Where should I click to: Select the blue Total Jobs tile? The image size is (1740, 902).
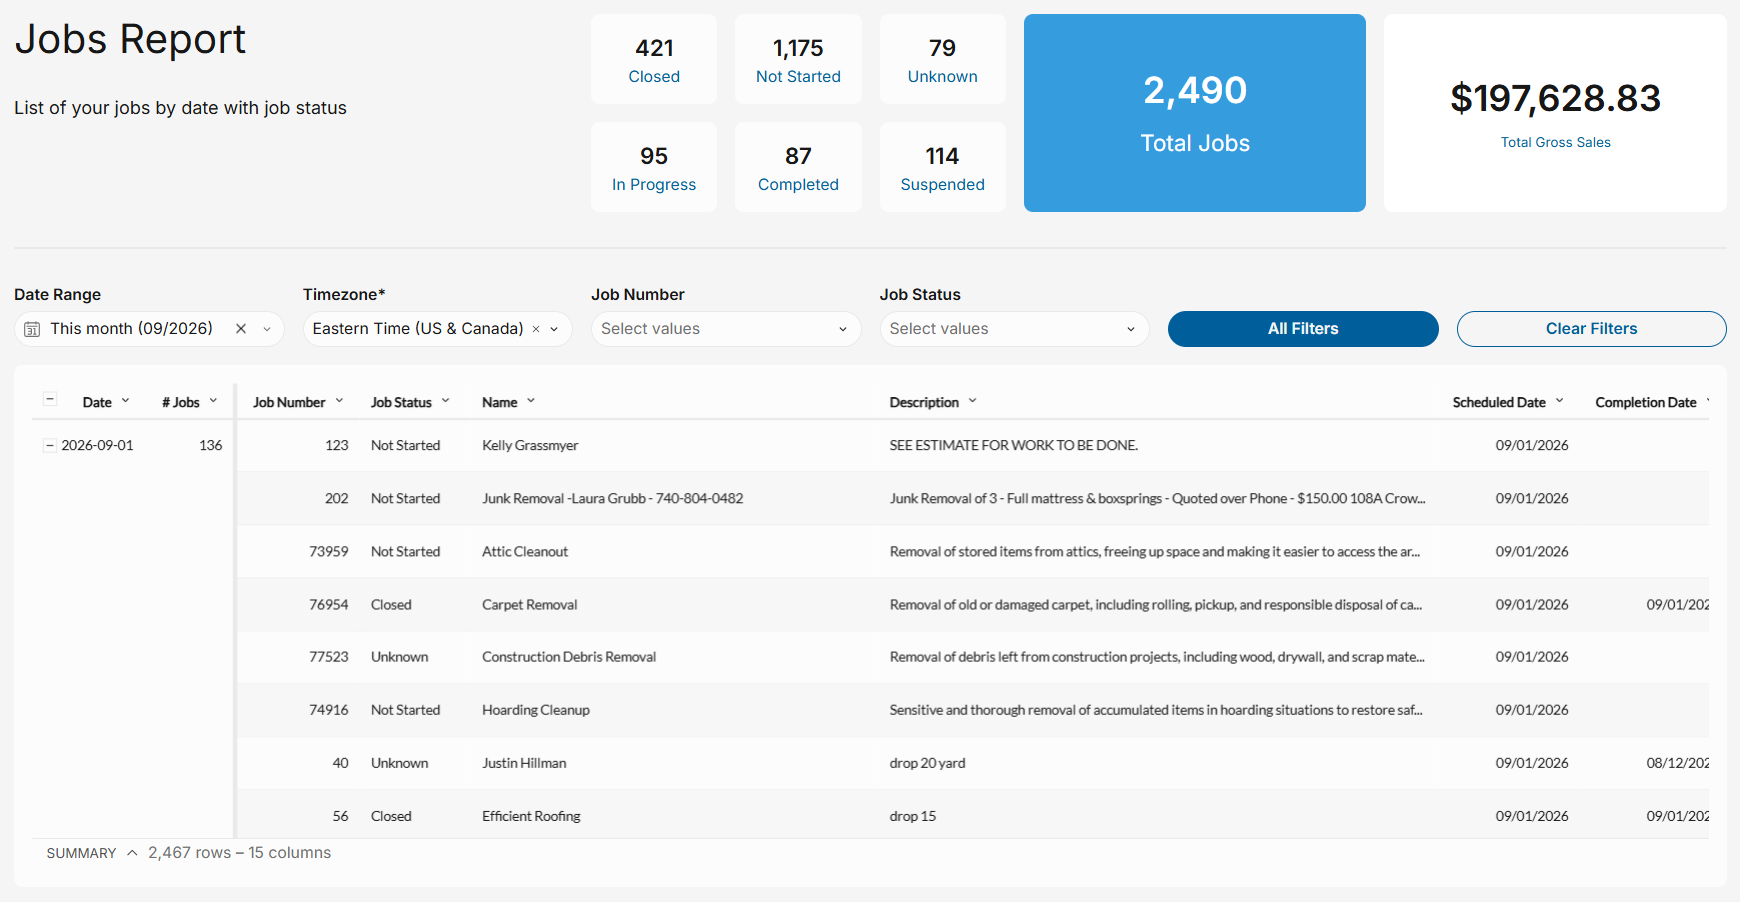pyautogui.click(x=1195, y=113)
